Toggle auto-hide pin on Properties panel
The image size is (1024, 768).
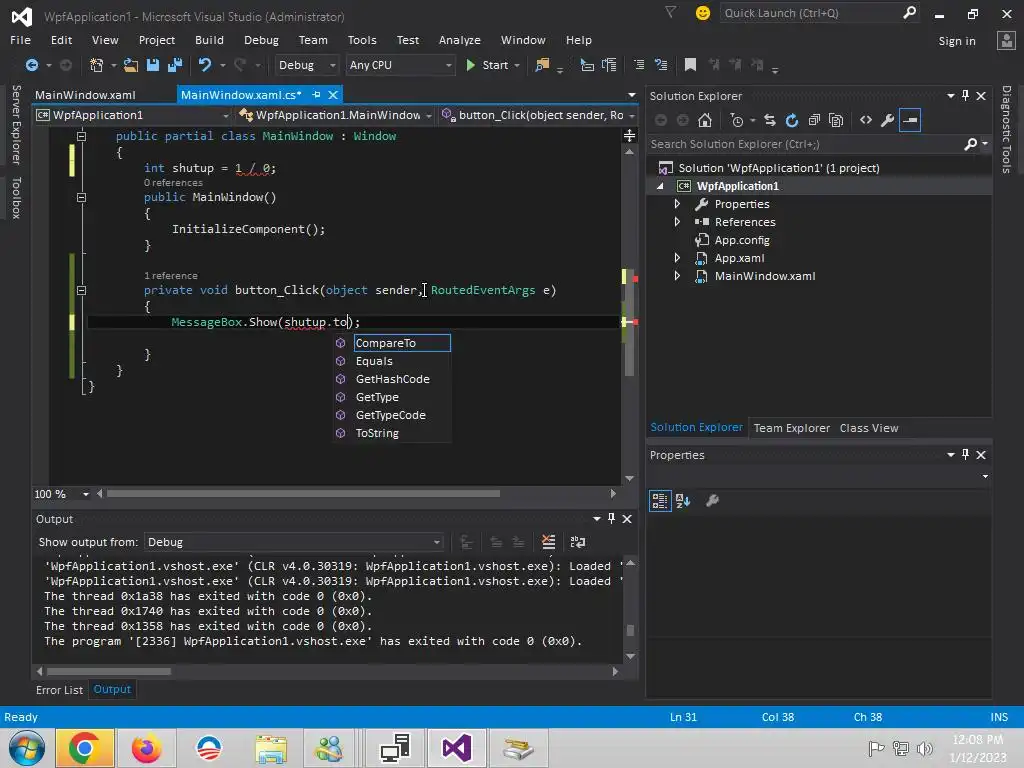(x=965, y=455)
